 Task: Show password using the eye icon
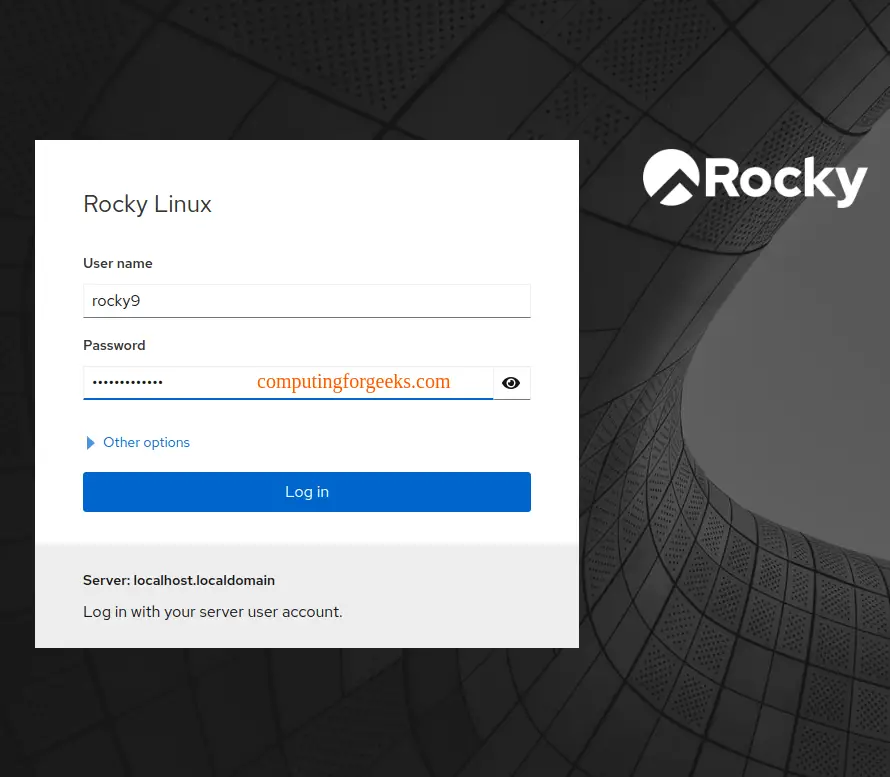click(x=511, y=383)
